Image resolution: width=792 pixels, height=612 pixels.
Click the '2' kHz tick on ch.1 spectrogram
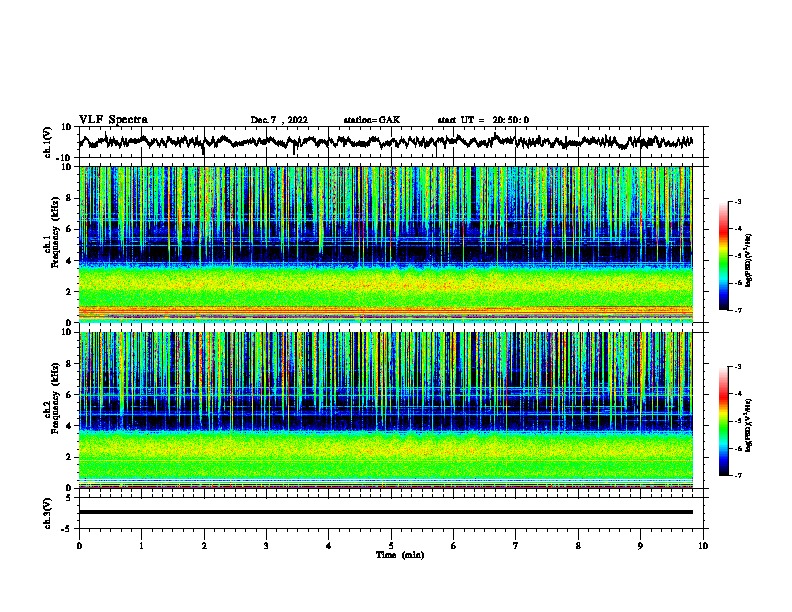[x=69, y=291]
